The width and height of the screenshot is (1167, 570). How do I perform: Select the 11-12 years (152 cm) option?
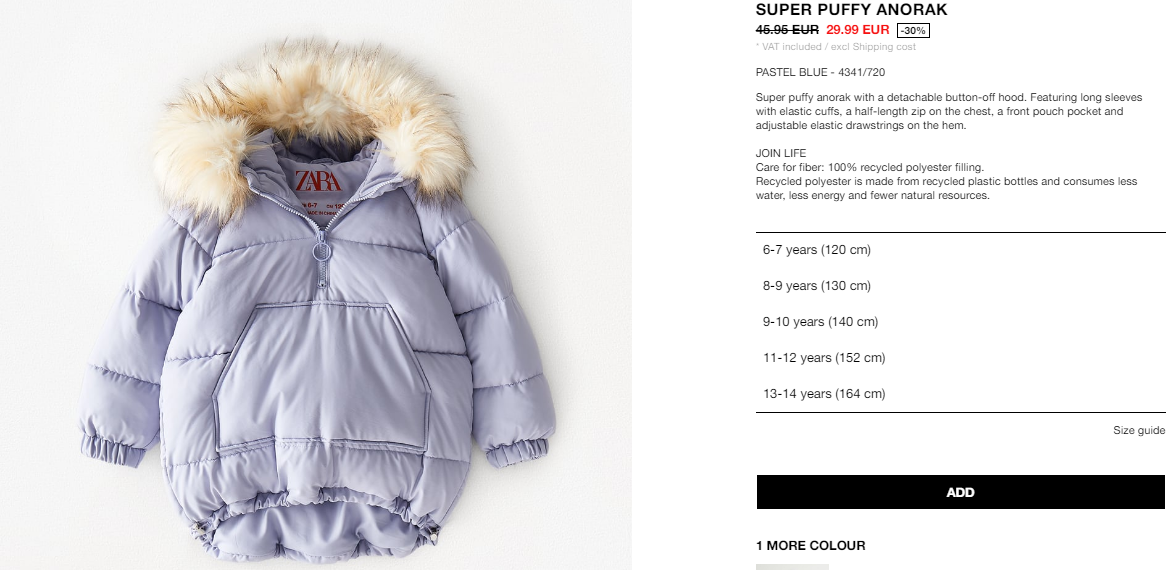click(x=960, y=358)
